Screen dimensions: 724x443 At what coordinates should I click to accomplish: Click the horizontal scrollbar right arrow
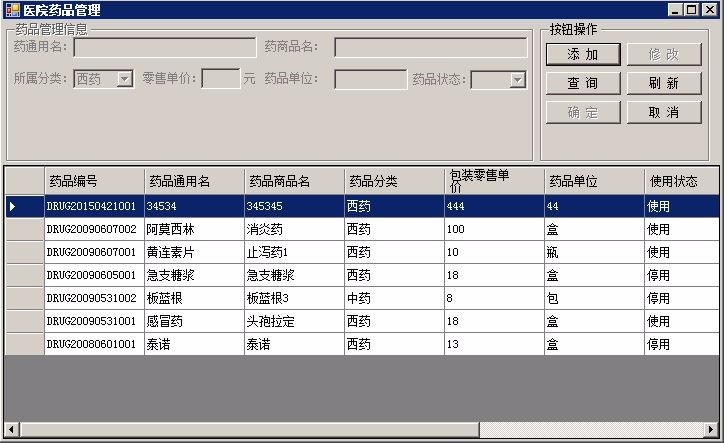tap(712, 430)
